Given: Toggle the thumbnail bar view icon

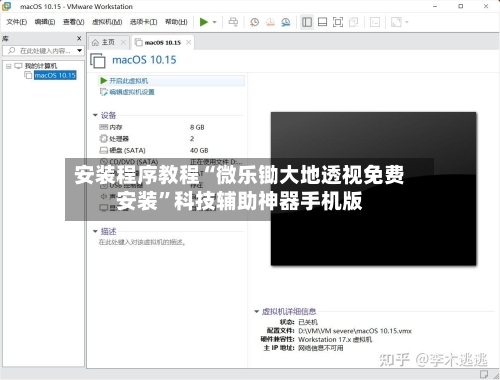Looking at the screenshot, I should [x=322, y=22].
